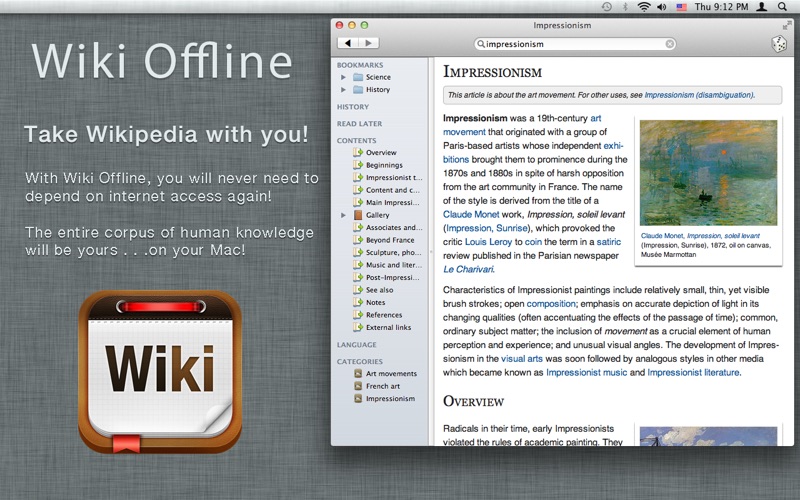This screenshot has width=800, height=500.
Task: Open the Impressionist music link
Action: click(586, 372)
